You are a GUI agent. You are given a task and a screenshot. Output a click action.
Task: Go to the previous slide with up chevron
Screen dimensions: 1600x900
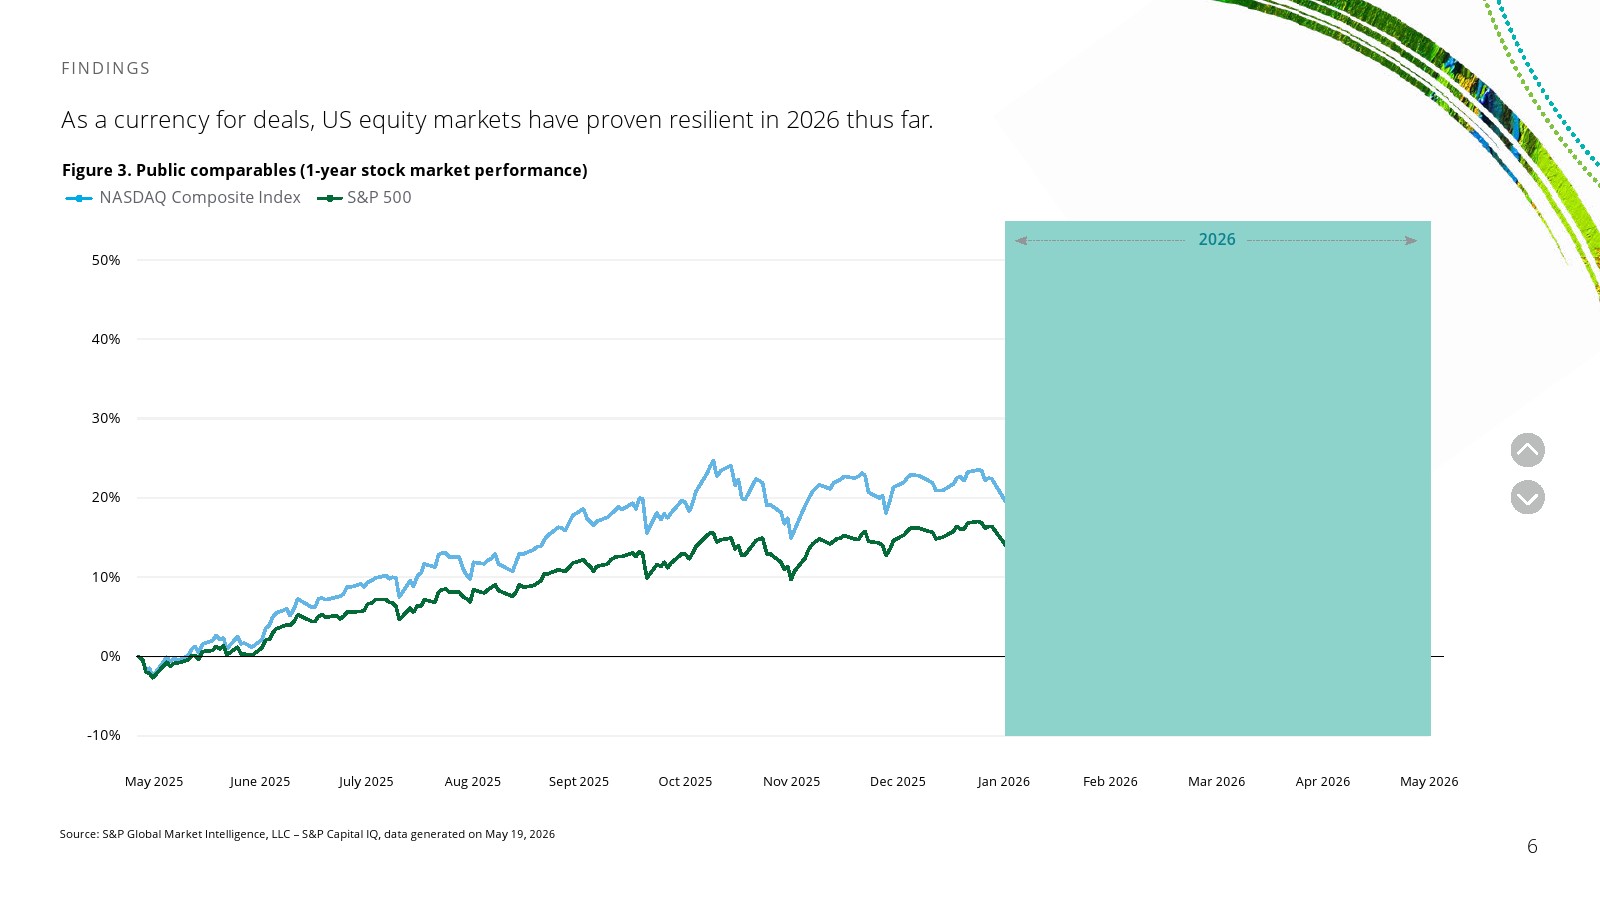[1527, 450]
